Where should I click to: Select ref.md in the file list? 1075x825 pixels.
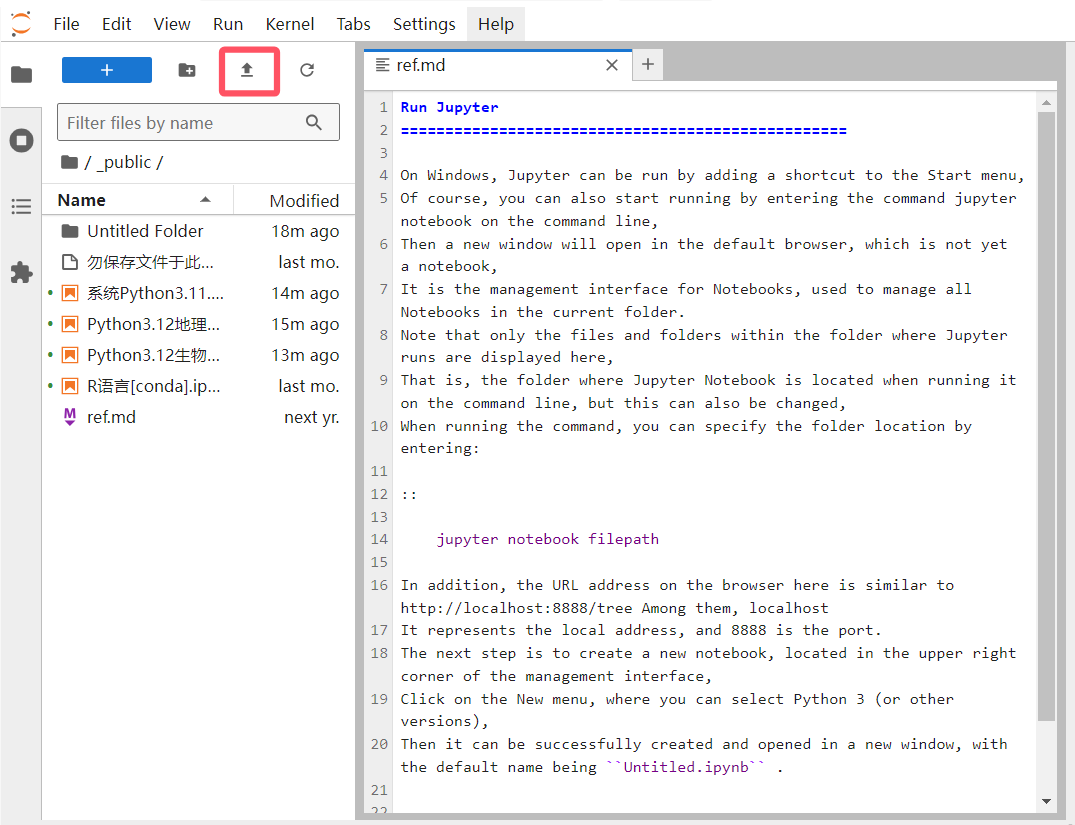click(x=198, y=417)
